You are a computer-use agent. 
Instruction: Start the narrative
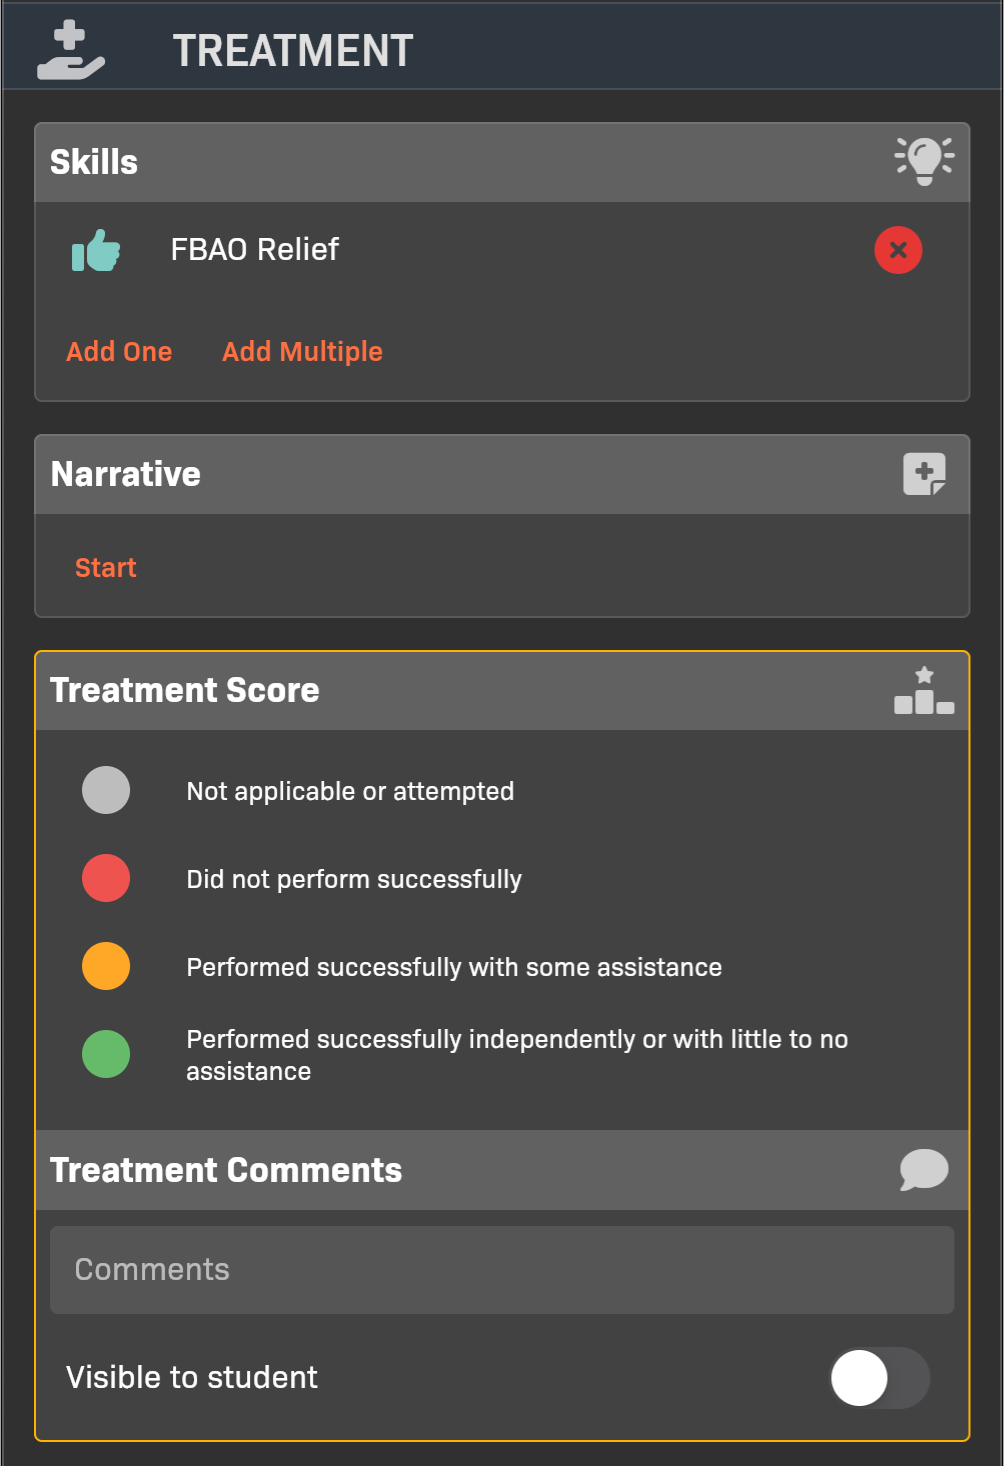point(105,568)
